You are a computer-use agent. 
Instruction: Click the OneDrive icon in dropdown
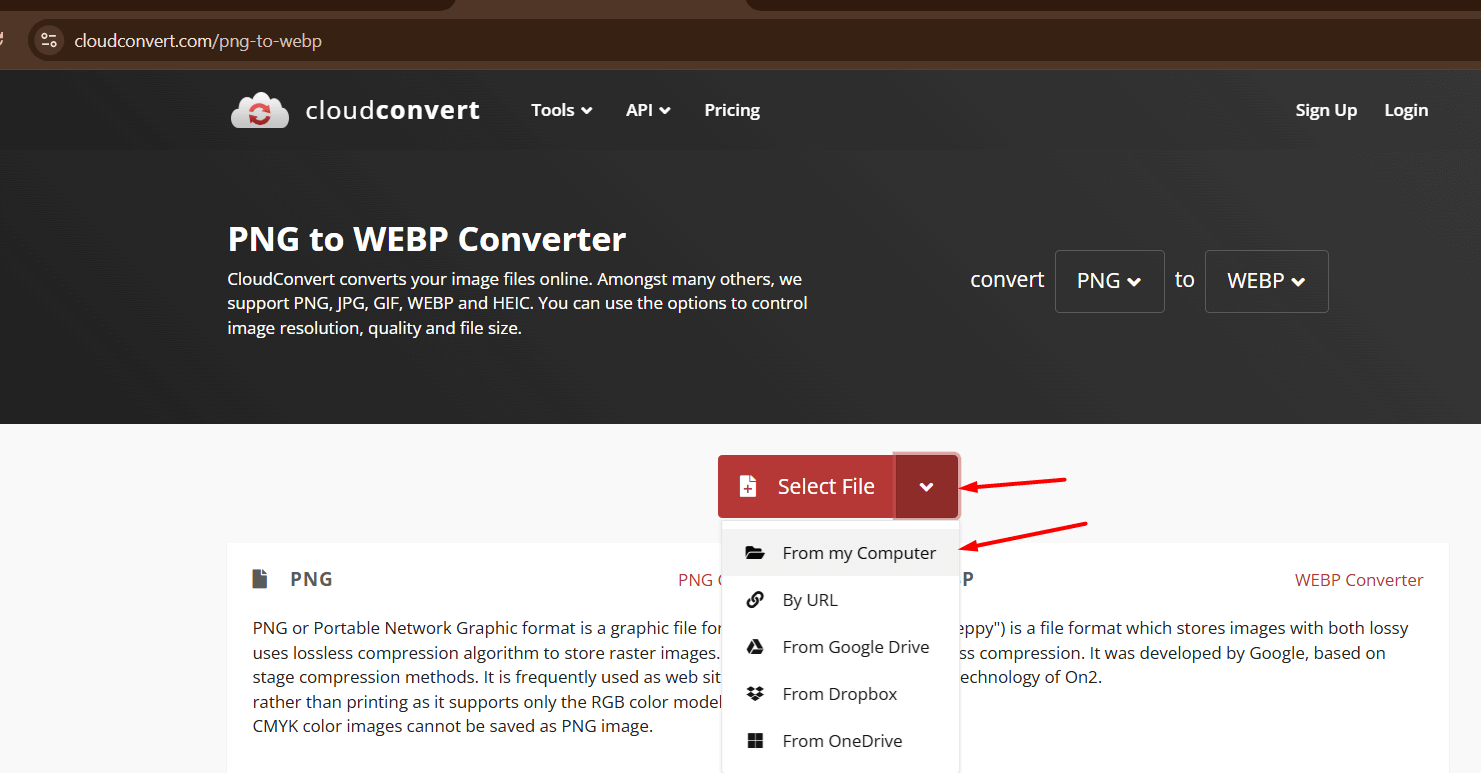(x=755, y=741)
